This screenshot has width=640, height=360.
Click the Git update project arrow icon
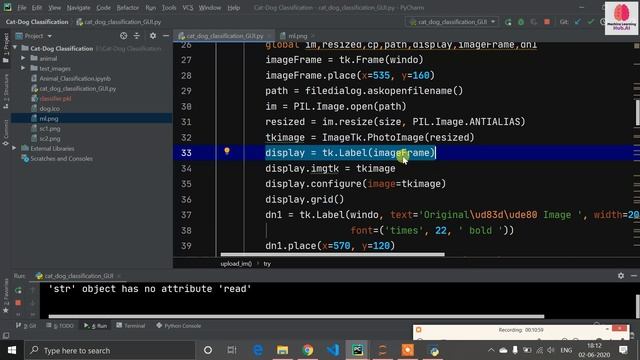tap(578, 22)
